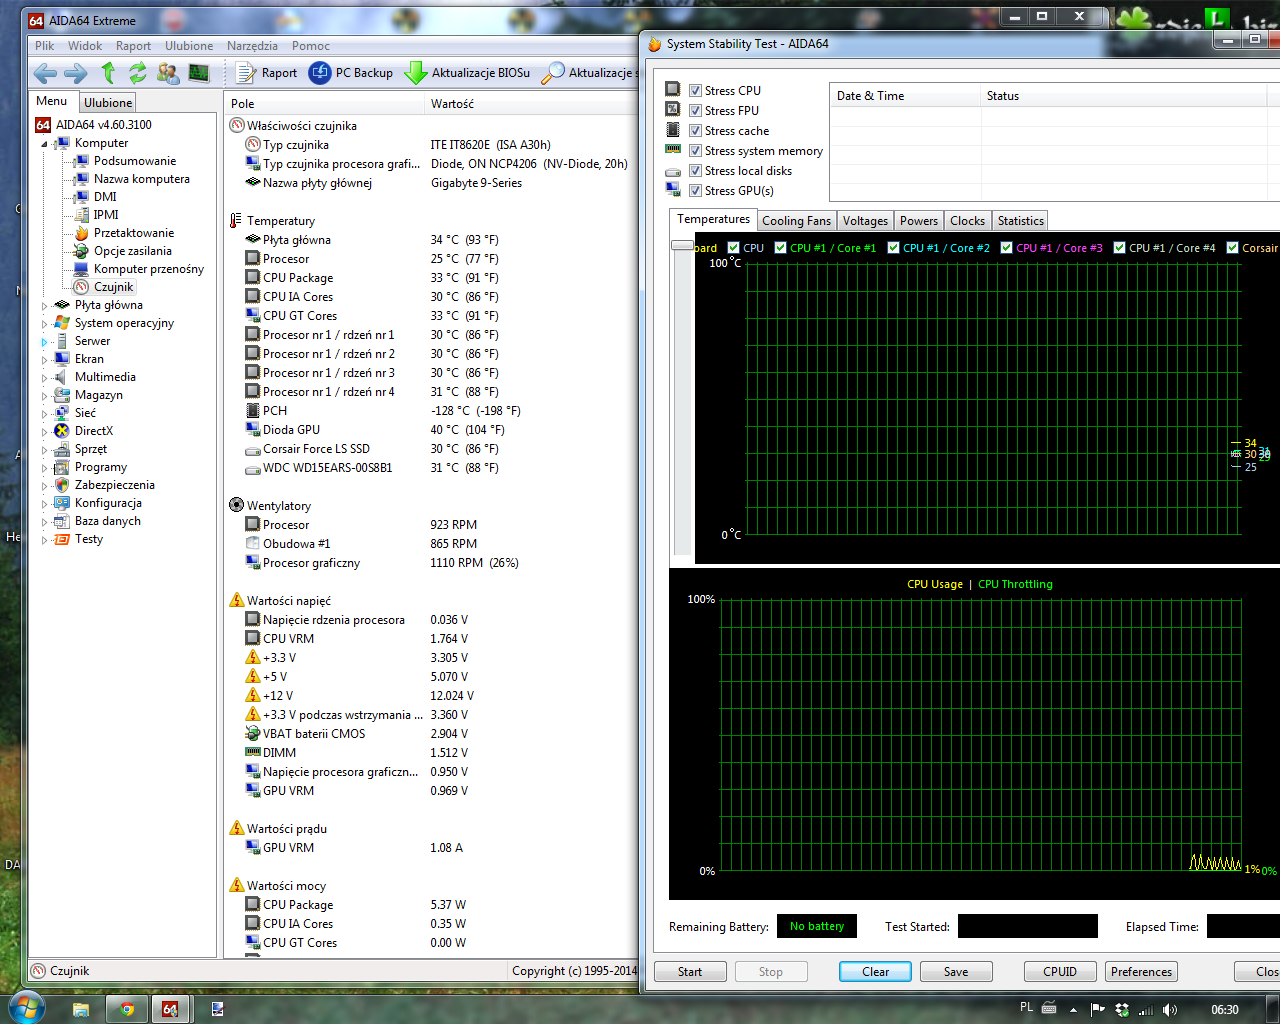Uncheck CPU #1 / Core #3 graph checkbox
Image resolution: width=1280 pixels, height=1024 pixels.
tap(1007, 248)
